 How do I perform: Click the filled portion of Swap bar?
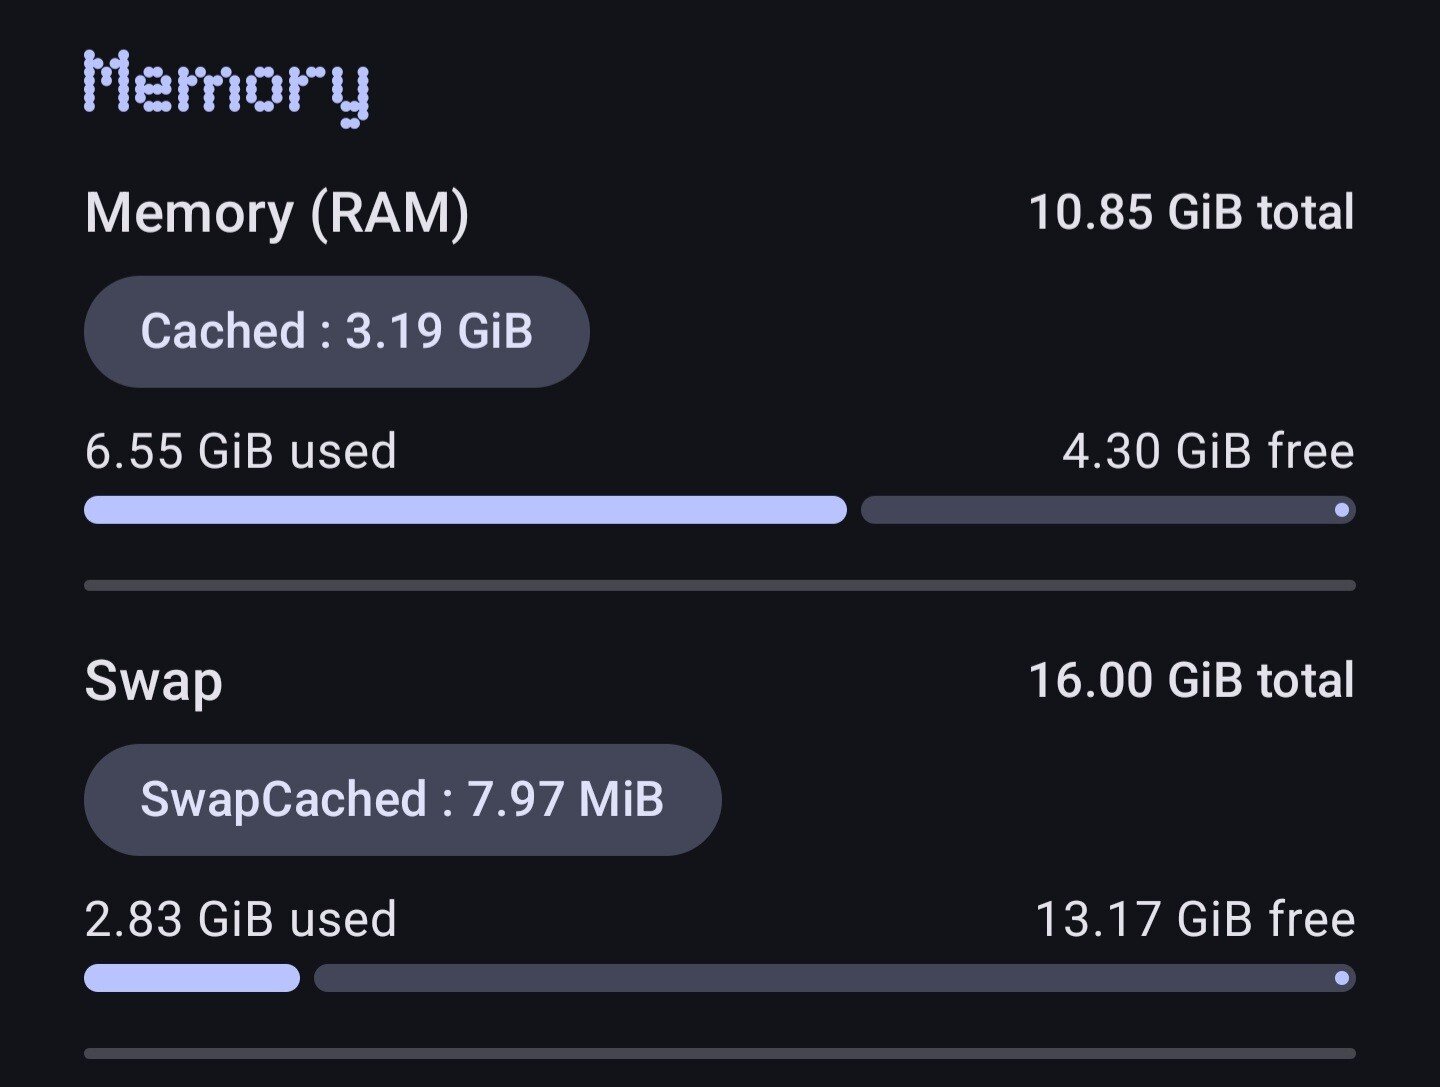click(x=192, y=978)
